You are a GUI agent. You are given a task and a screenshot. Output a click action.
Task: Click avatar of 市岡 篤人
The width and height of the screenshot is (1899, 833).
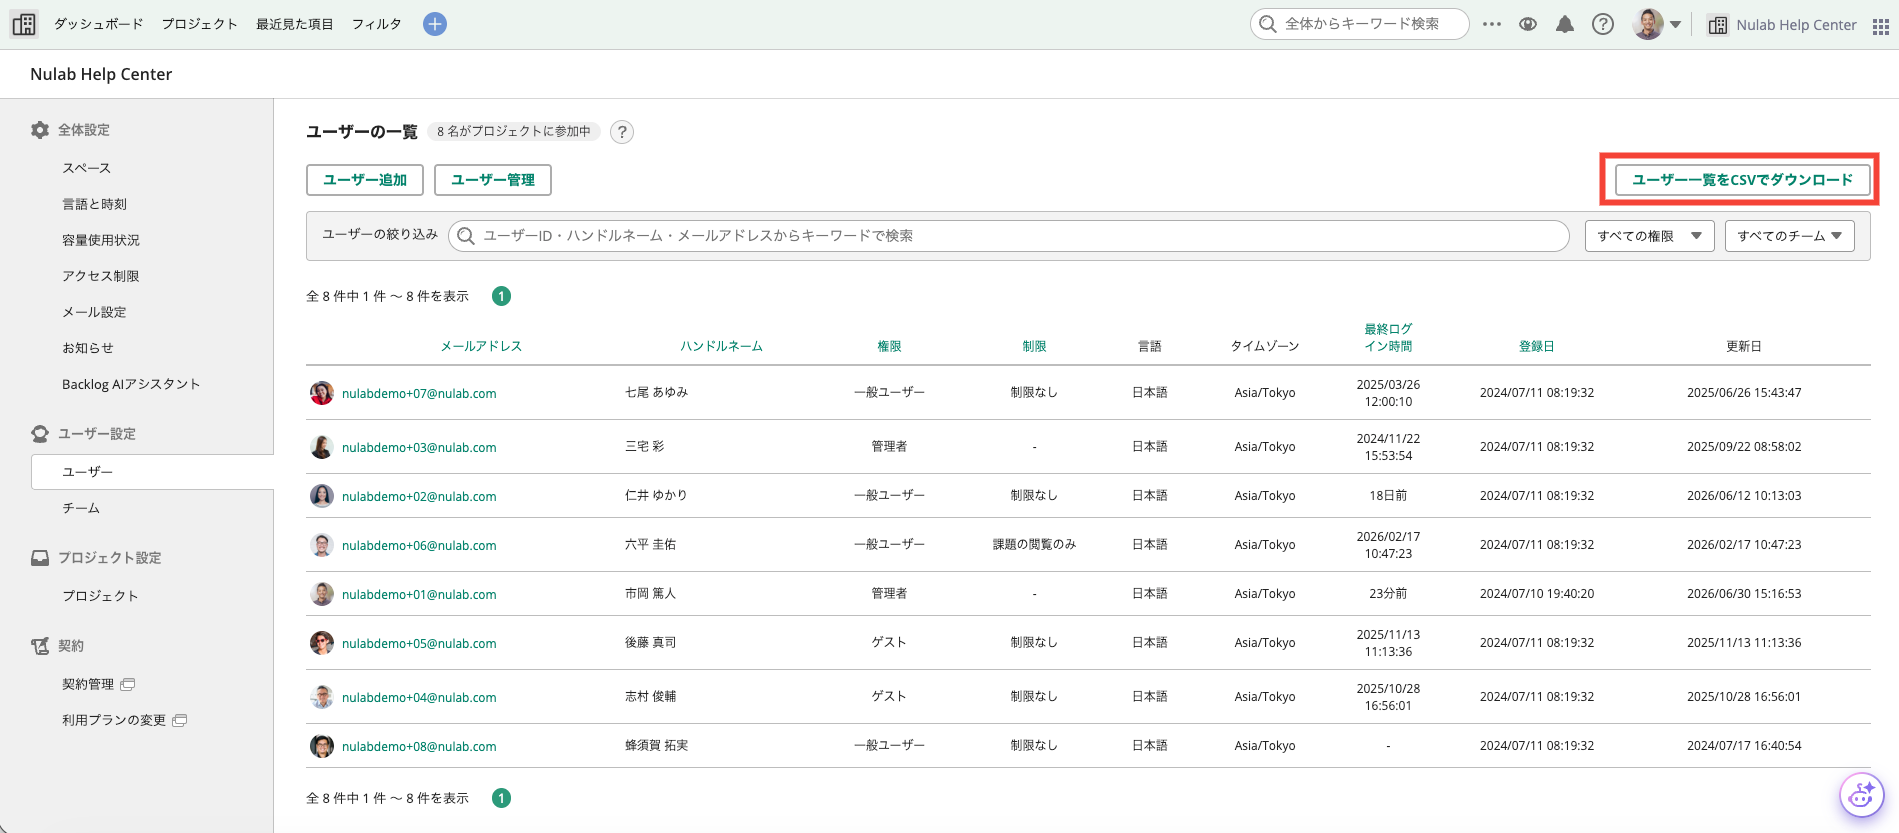[x=322, y=594]
